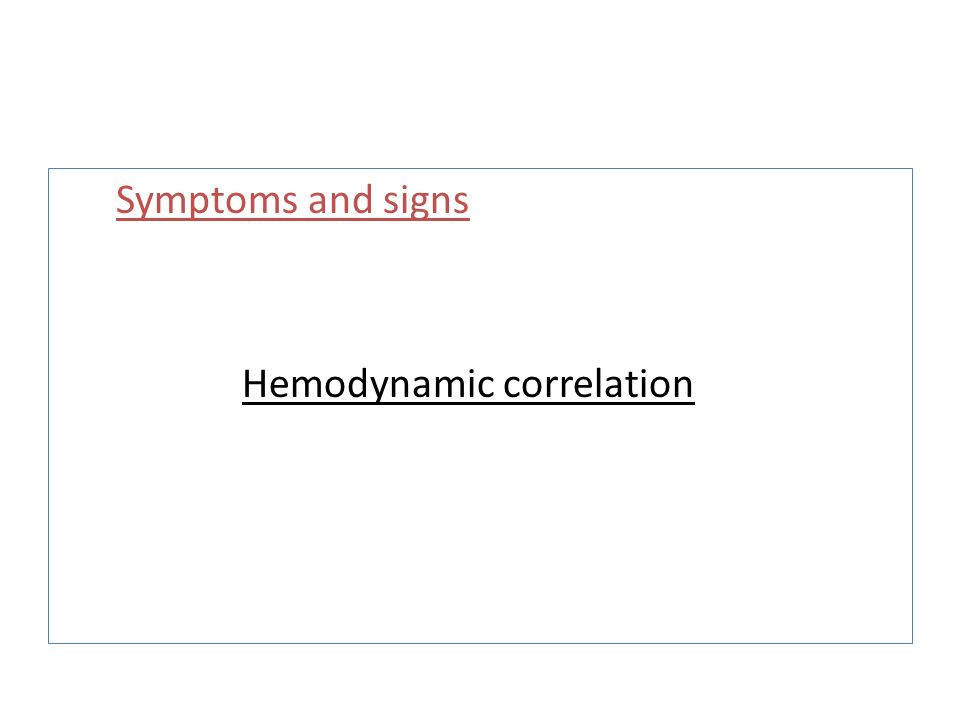Click the word 'signs' in the heading
Screen dimensions: 960x720
[426, 202]
